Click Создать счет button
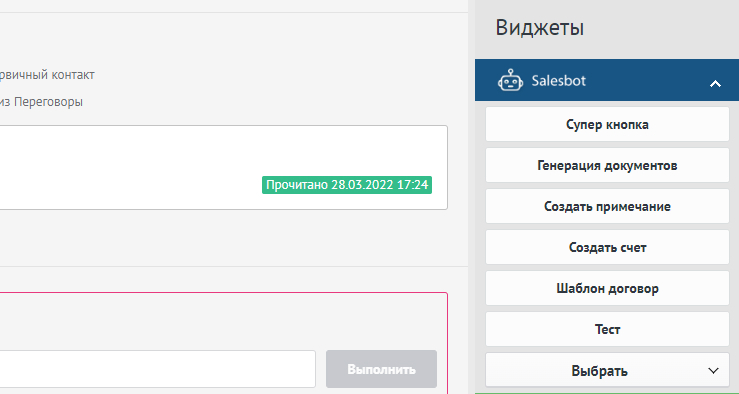Image resolution: width=739 pixels, height=394 pixels. 607,247
